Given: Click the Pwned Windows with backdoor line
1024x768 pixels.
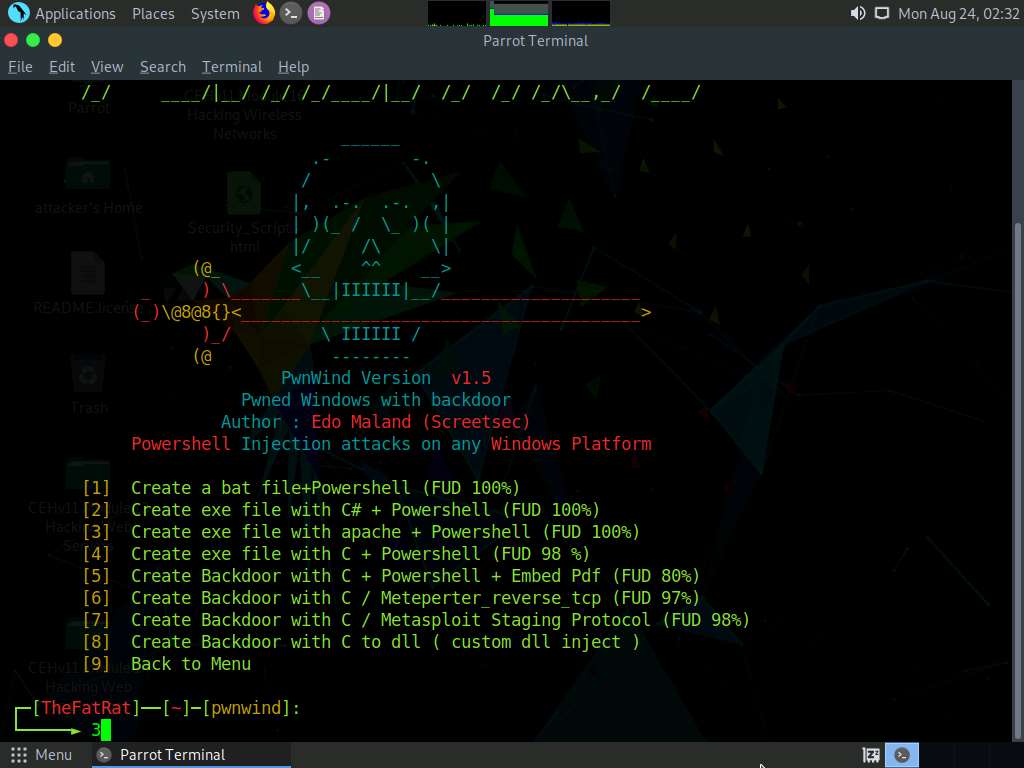Looking at the screenshot, I should pyautogui.click(x=376, y=400).
